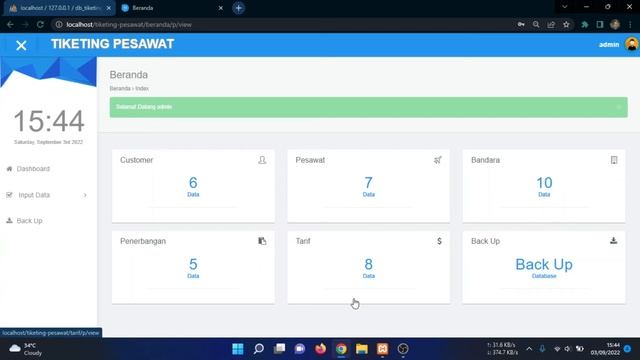Open the Dashboard sidebar item
This screenshot has width=640, height=360.
click(33, 169)
